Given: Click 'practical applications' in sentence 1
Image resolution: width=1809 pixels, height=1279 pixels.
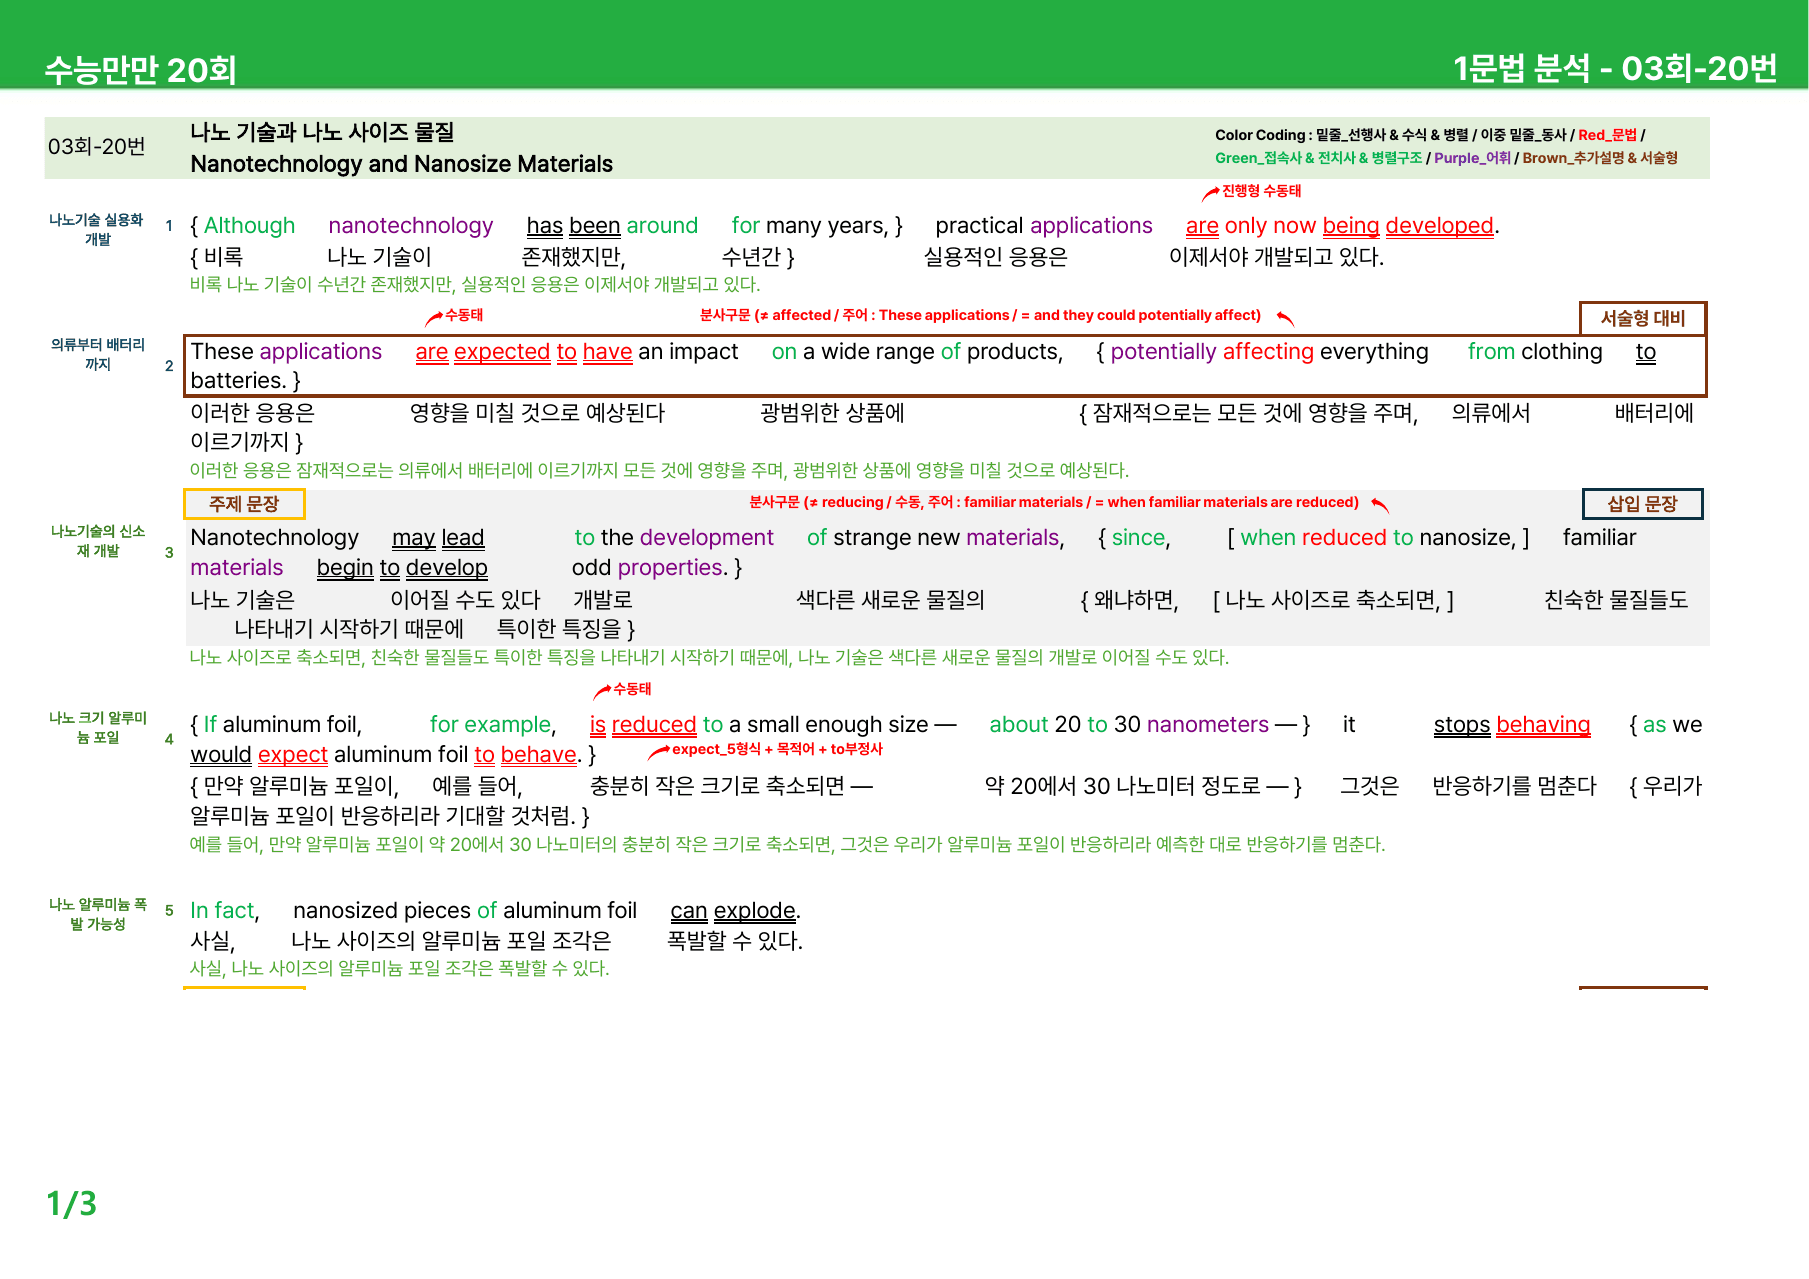Looking at the screenshot, I should click(1044, 226).
